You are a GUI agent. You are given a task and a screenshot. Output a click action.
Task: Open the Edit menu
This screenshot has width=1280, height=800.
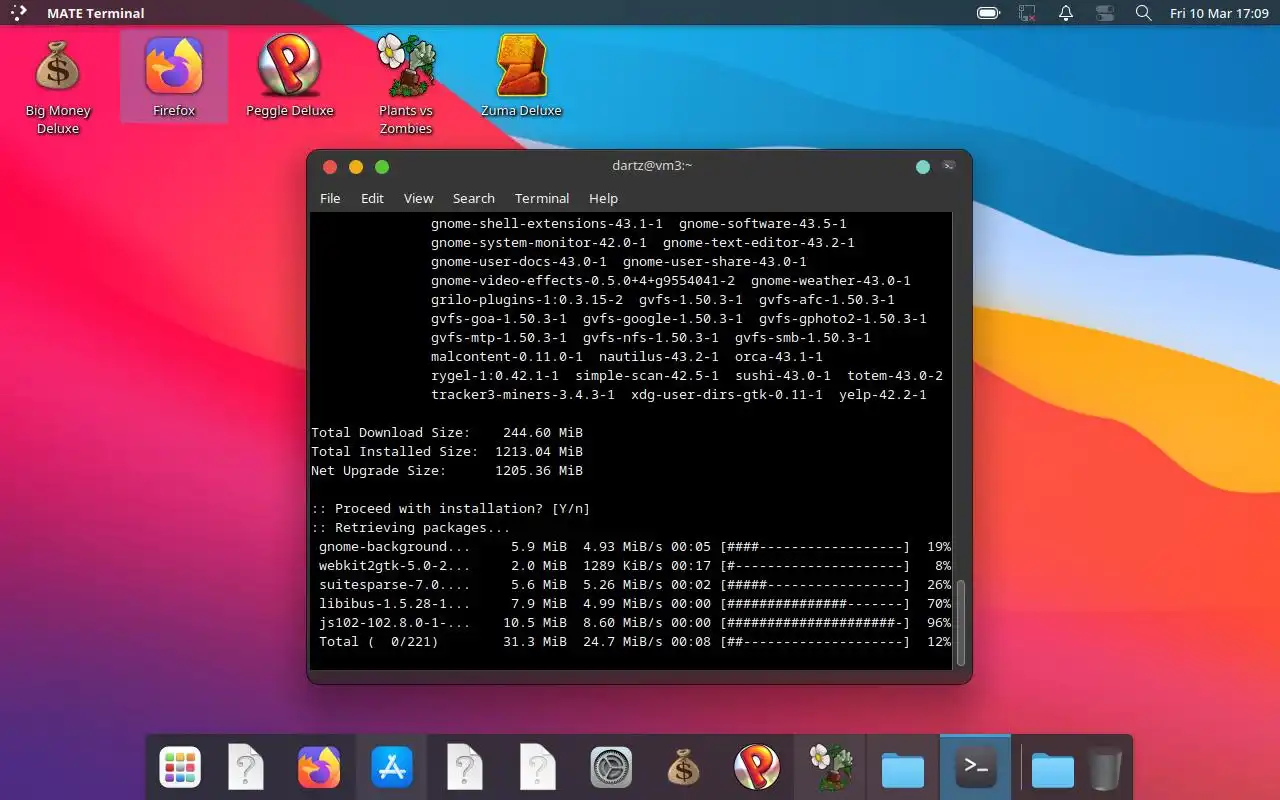(x=372, y=198)
